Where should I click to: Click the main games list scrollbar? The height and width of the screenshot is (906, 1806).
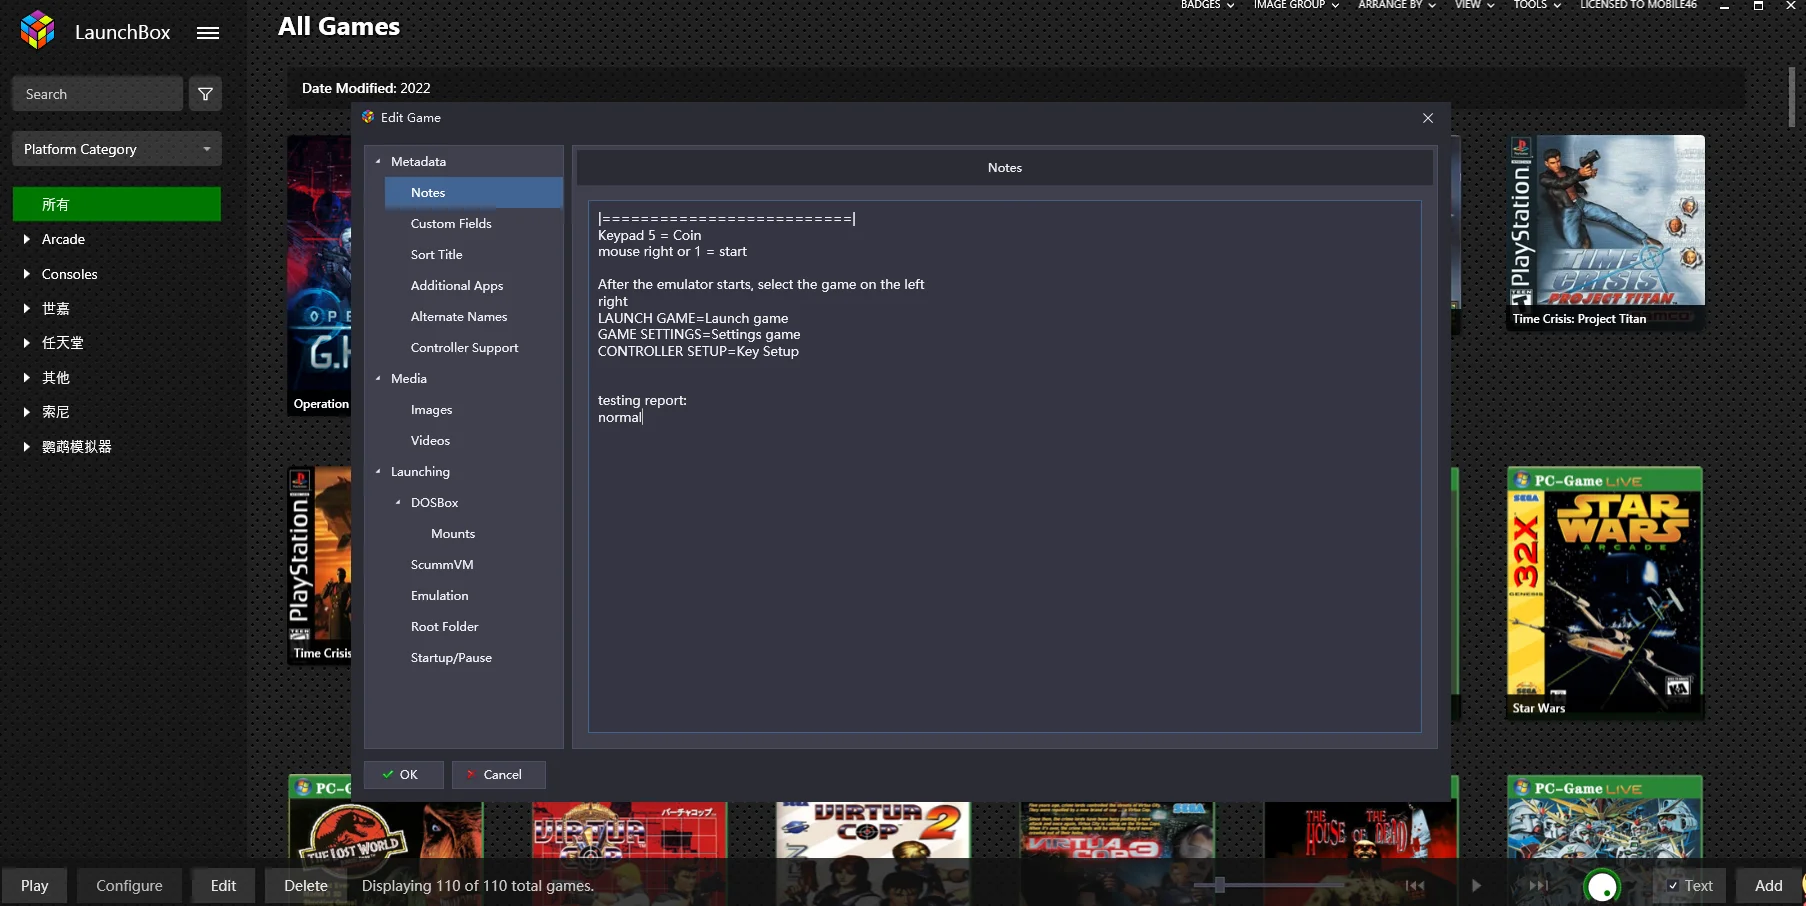point(1792,97)
